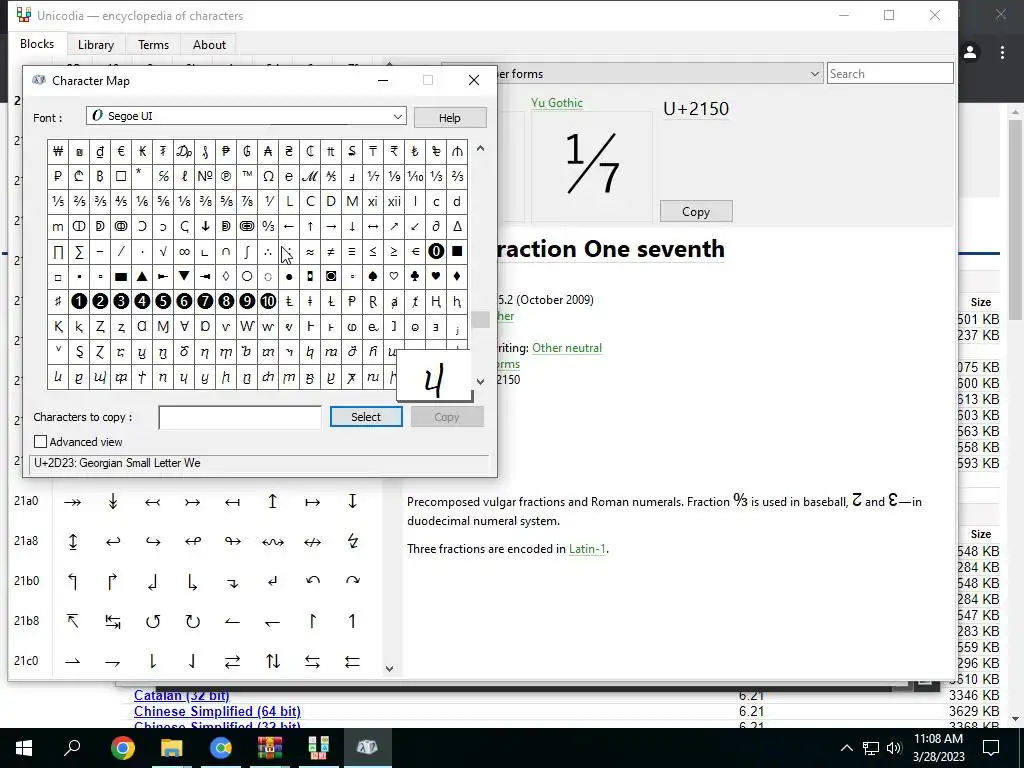This screenshot has height=768, width=1024.
Task: Pick the ↻ clockwise arrow in row 21b8
Action: point(193,621)
